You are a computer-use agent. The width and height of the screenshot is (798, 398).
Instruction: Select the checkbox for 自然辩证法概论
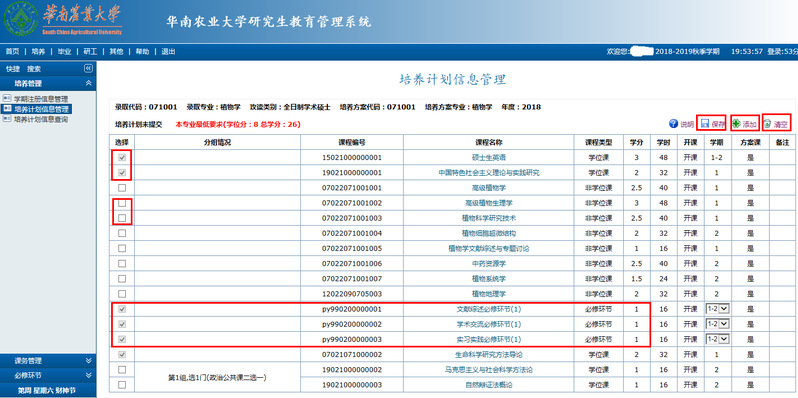(122, 385)
